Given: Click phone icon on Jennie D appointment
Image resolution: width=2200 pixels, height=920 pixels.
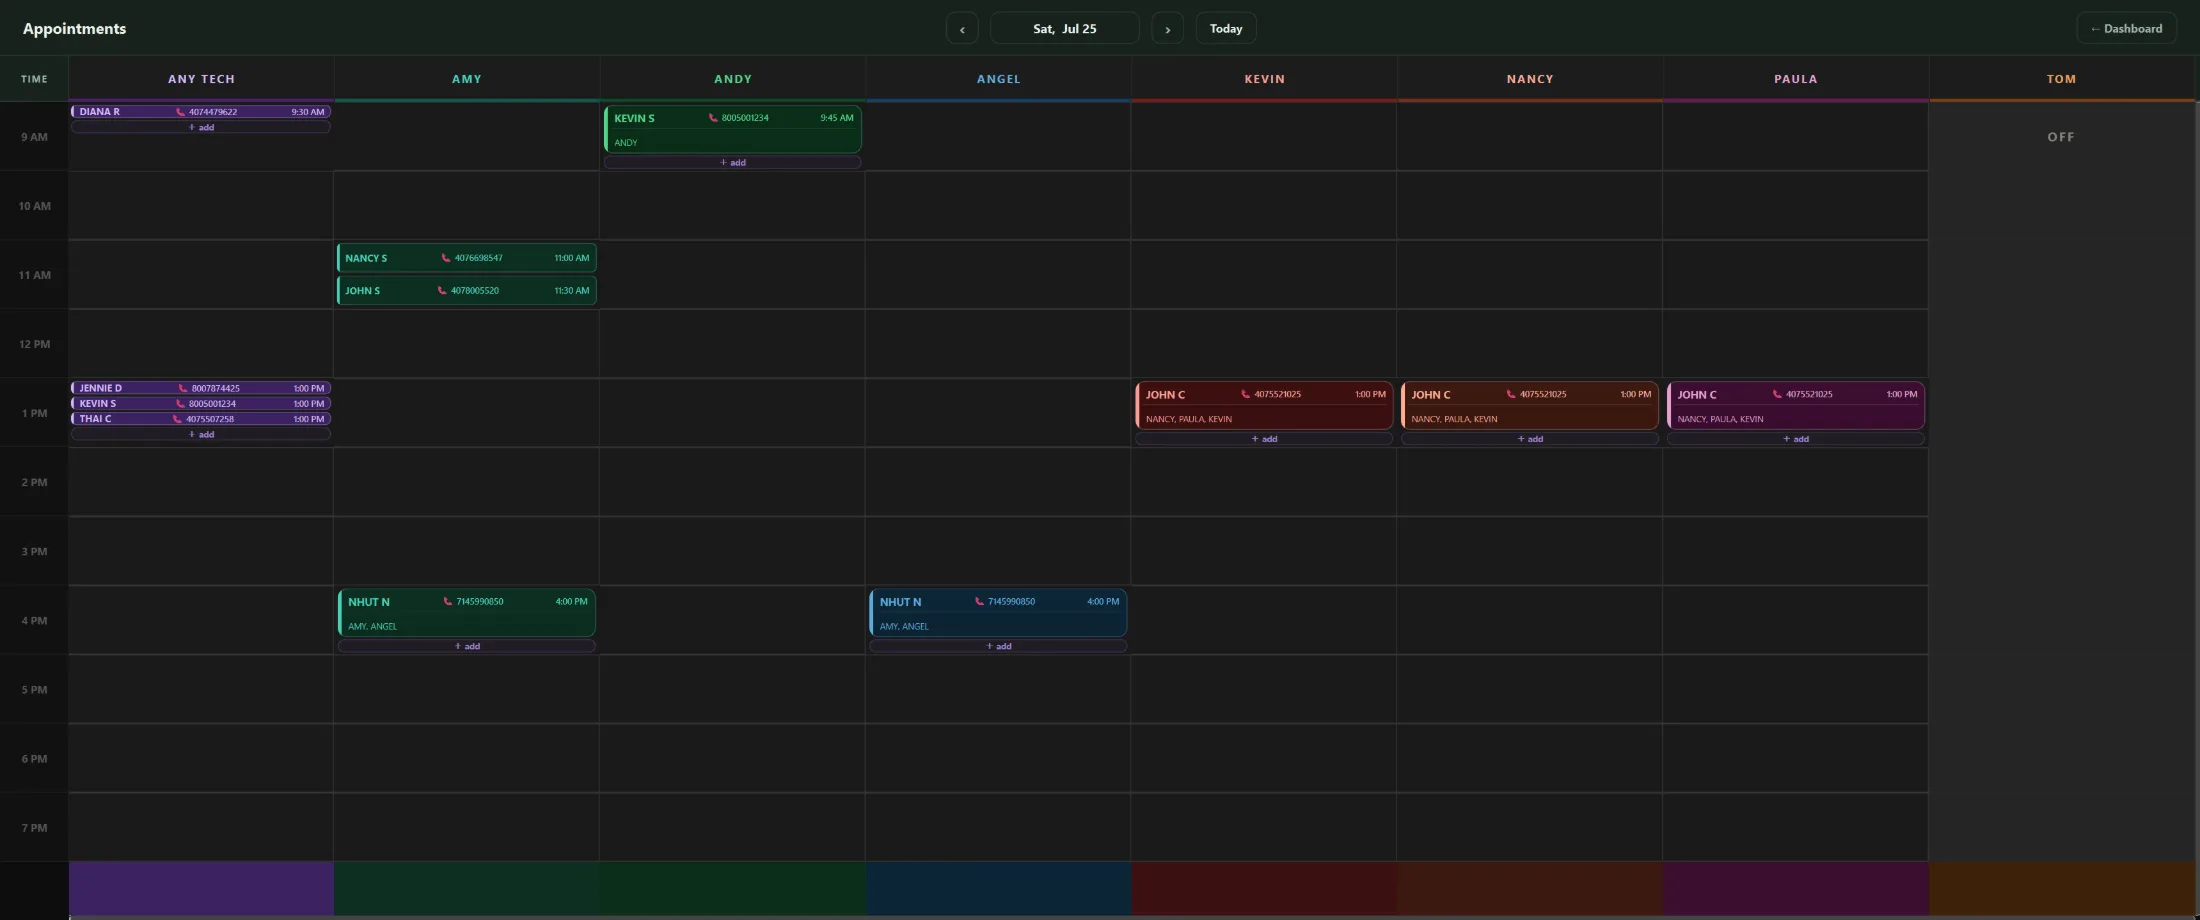Looking at the screenshot, I should (x=183, y=388).
